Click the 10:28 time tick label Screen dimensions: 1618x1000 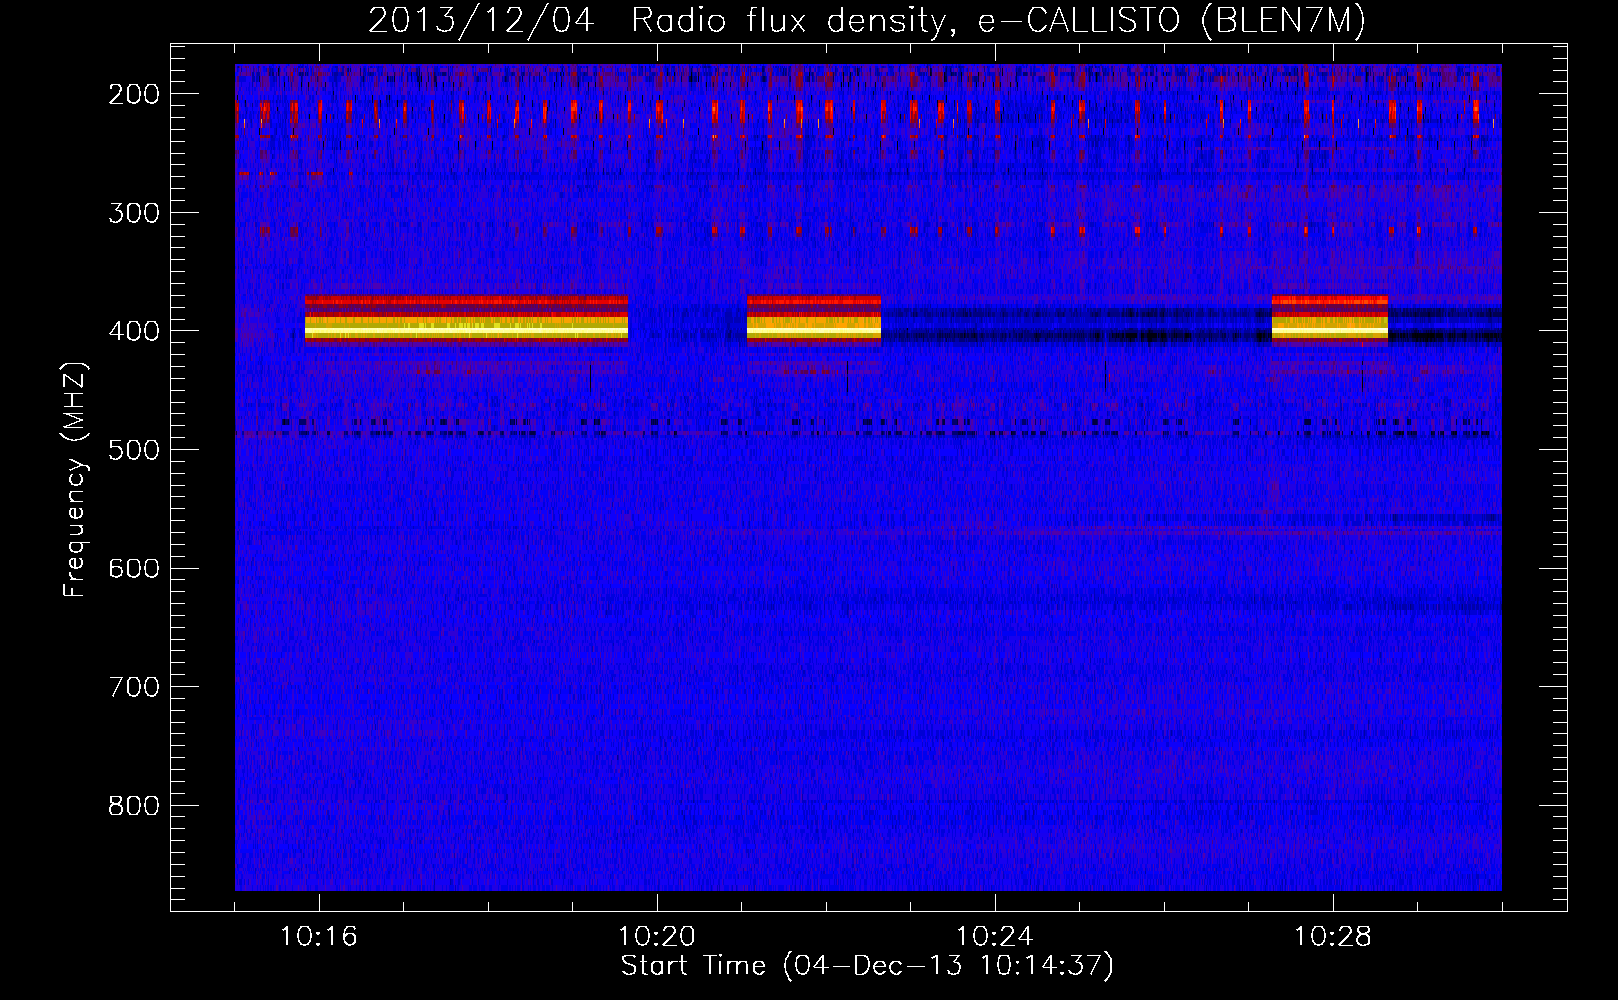[x=1333, y=937]
